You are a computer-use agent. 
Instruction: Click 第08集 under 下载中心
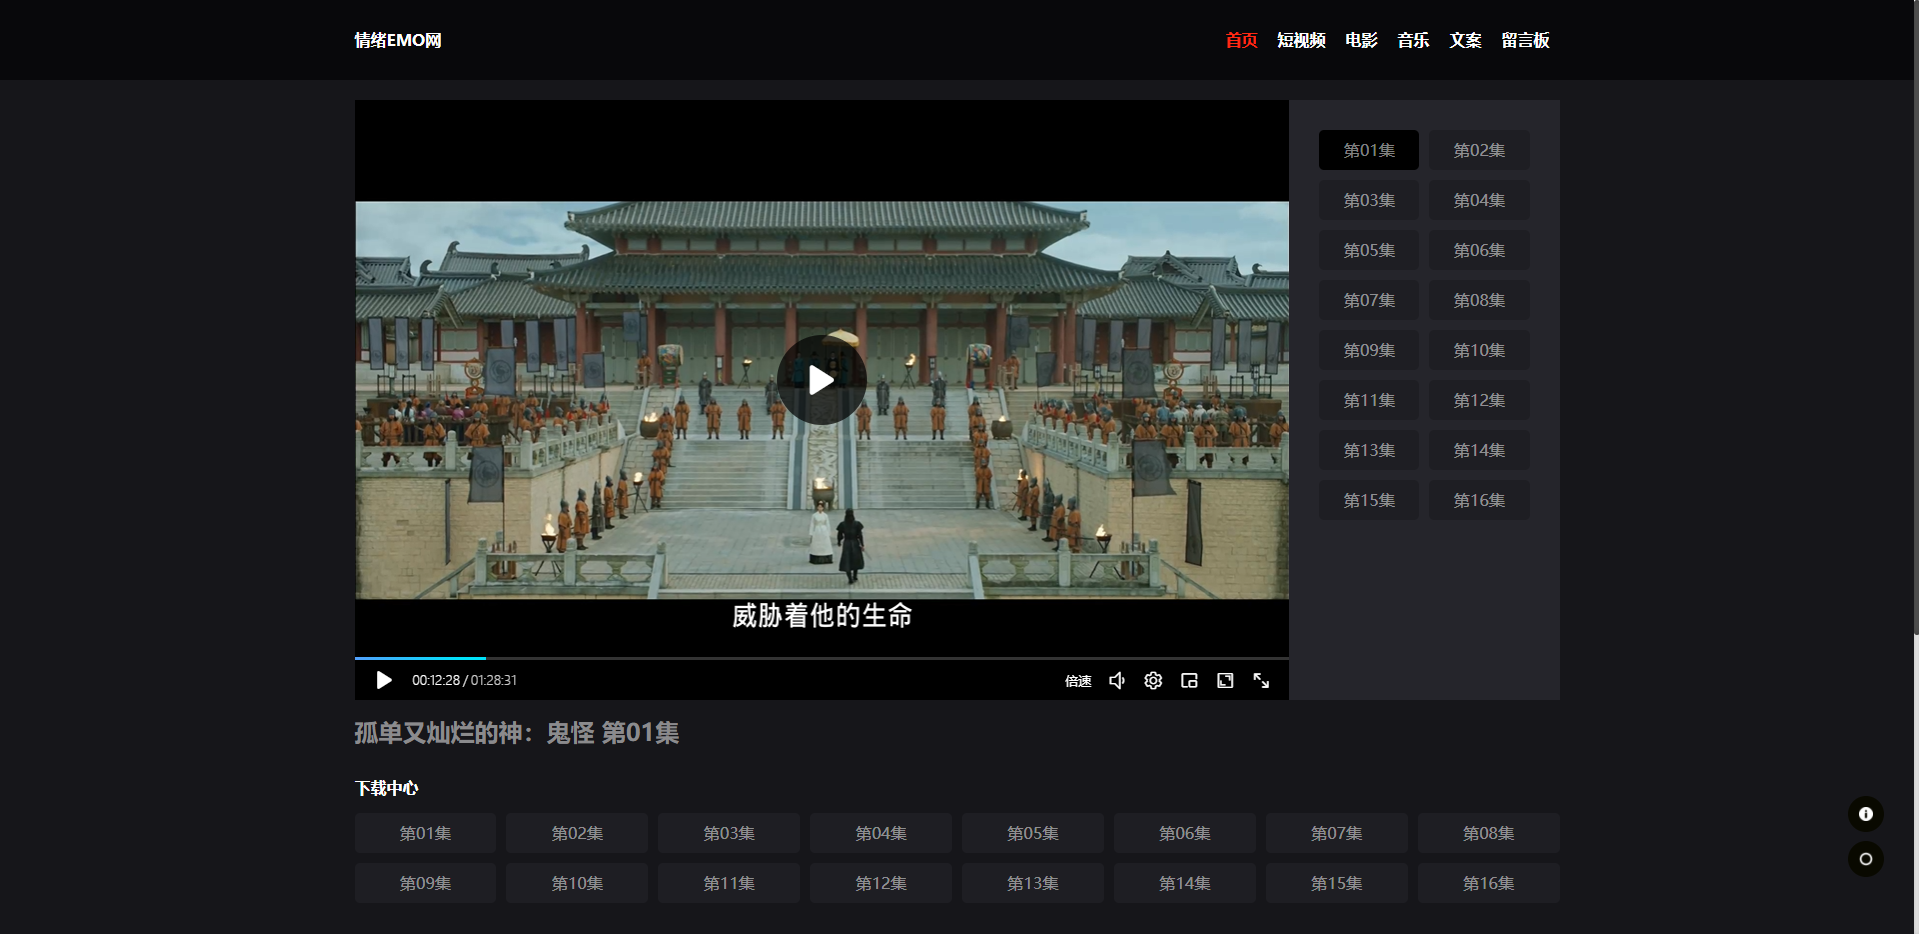1489,833
